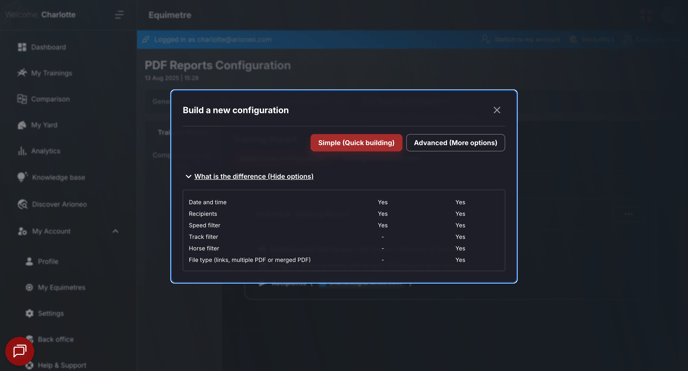Click the My Equimetres icon
This screenshot has width=688, height=371.
tap(29, 287)
